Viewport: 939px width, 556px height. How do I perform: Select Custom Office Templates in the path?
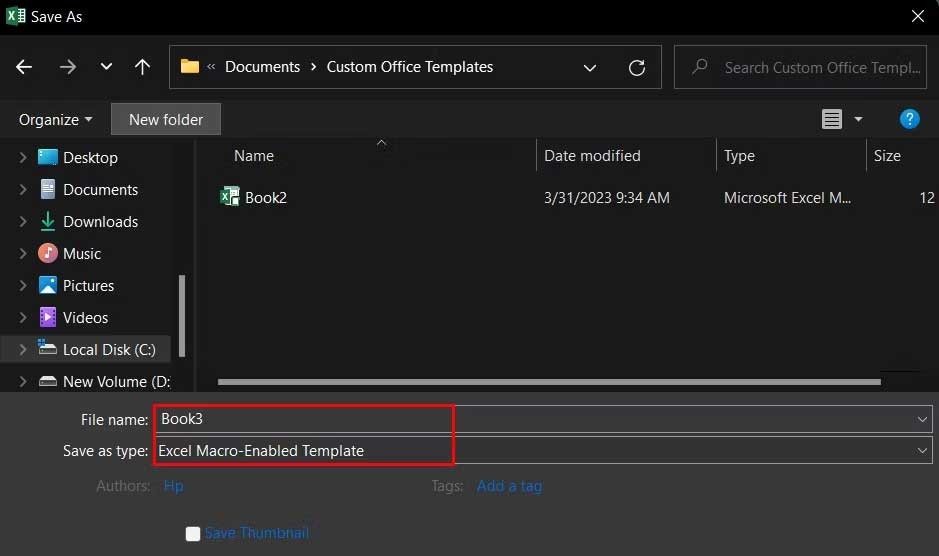pos(410,67)
